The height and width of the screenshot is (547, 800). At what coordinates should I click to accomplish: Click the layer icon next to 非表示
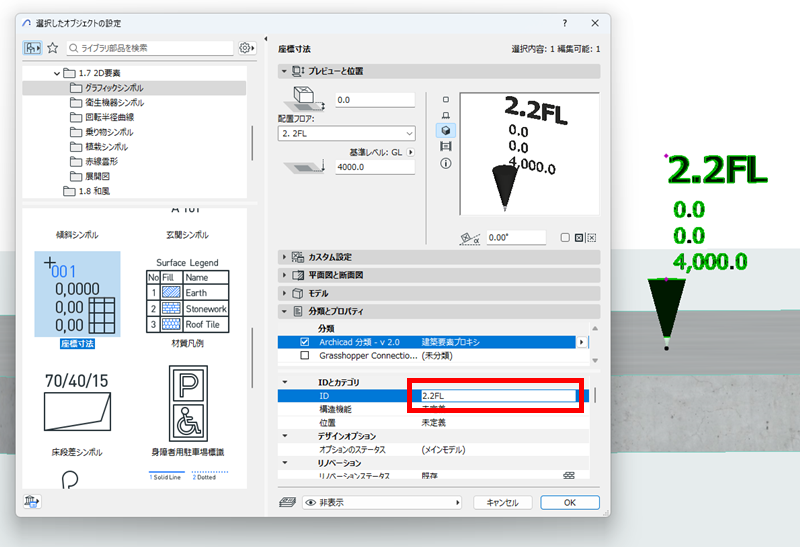coord(287,503)
